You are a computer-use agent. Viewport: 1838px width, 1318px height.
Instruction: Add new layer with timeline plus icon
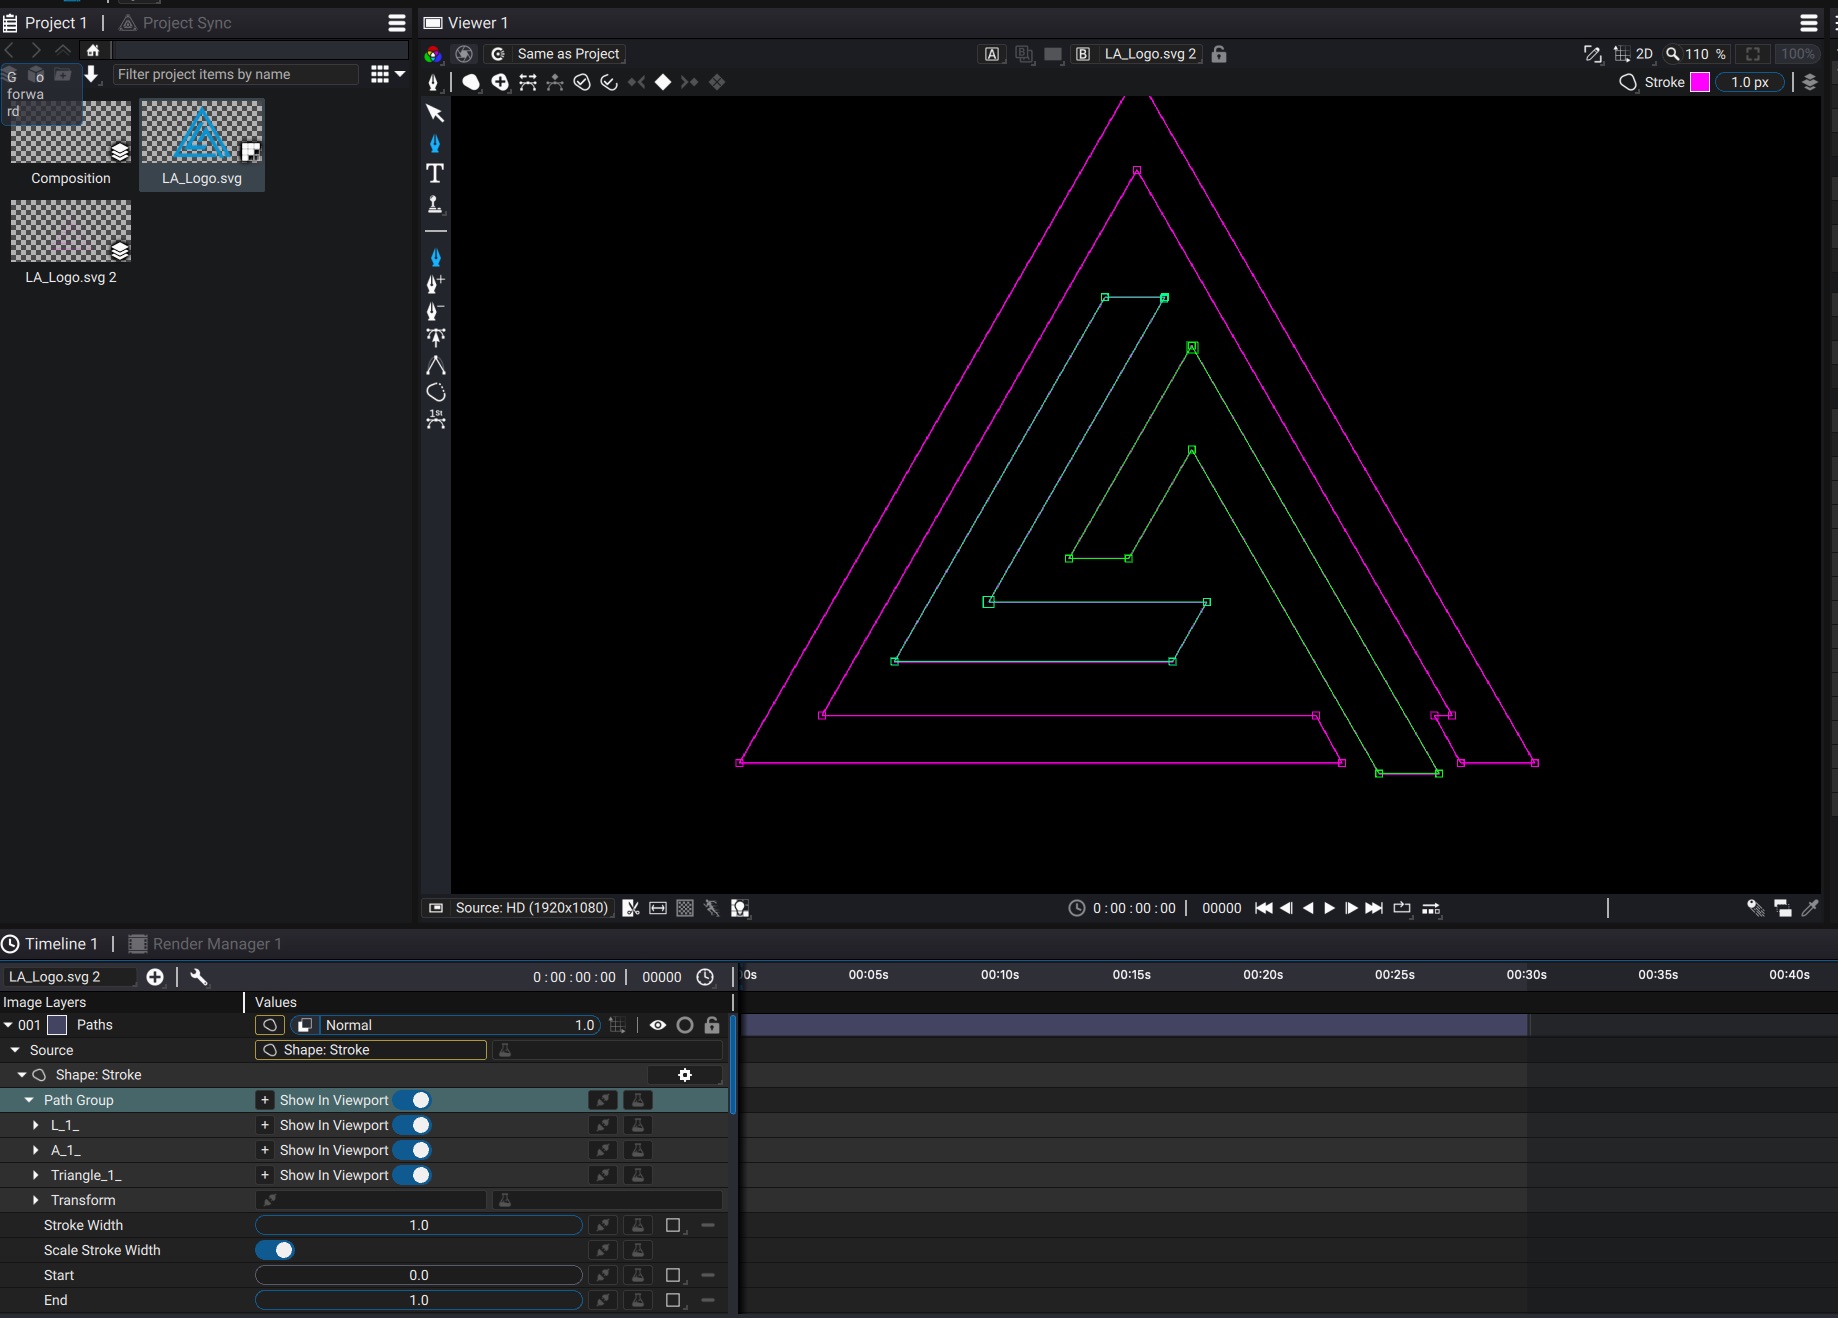pos(155,977)
